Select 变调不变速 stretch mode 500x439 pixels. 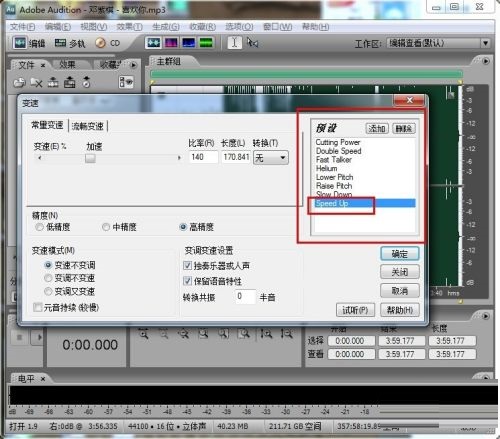pos(48,278)
